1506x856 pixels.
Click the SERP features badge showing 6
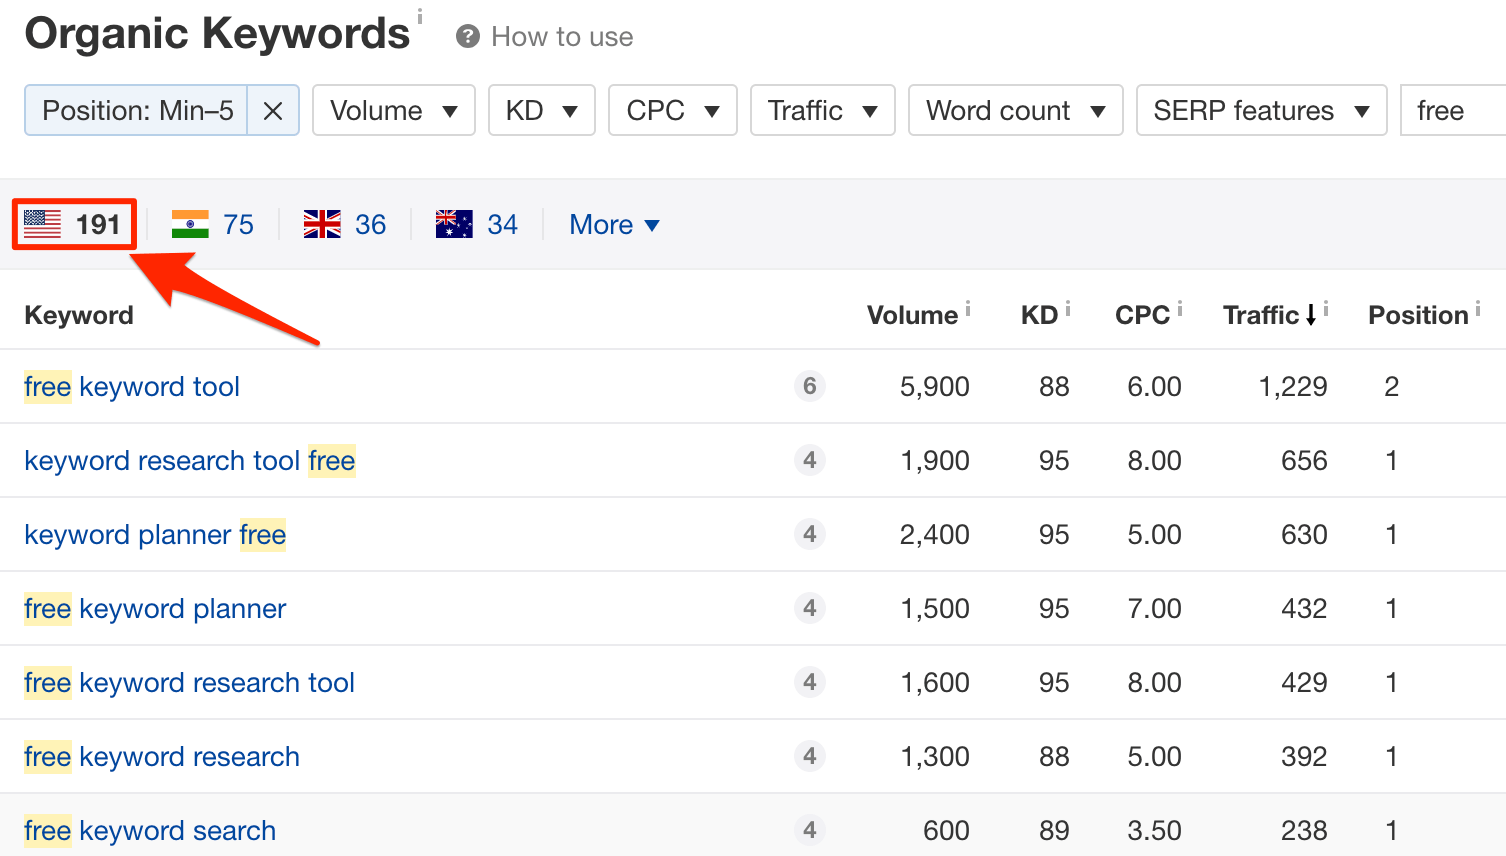click(810, 387)
